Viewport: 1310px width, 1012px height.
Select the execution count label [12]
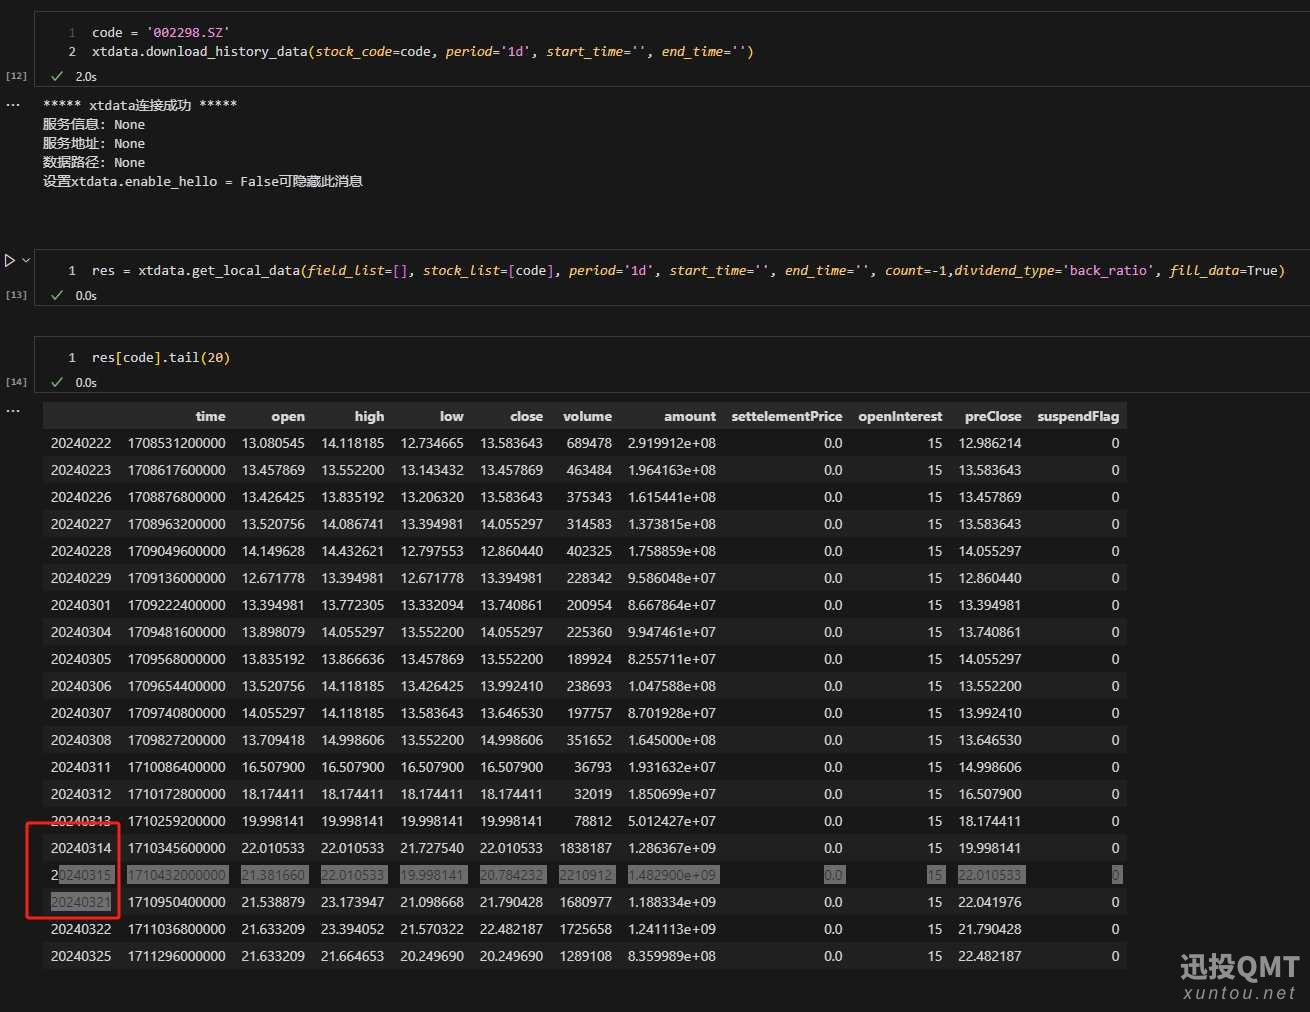(x=17, y=76)
